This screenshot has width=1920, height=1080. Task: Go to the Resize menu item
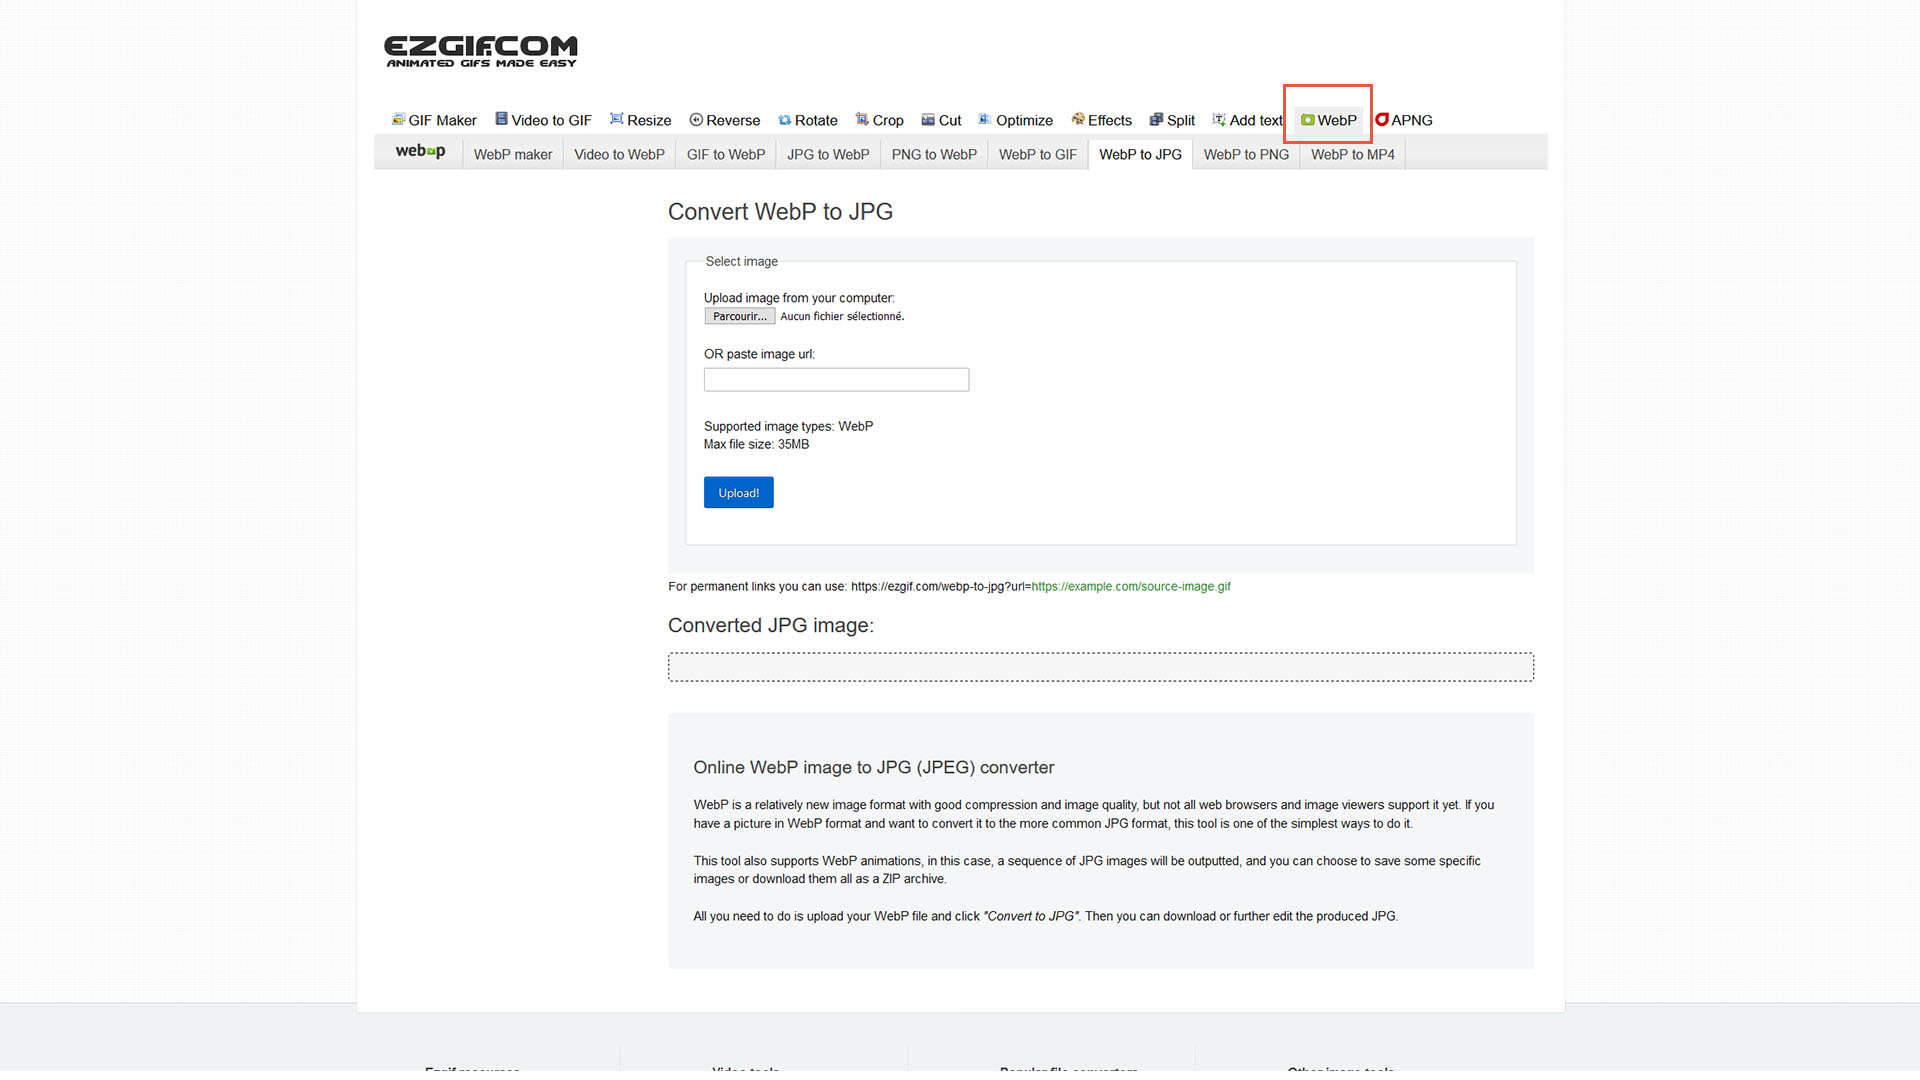click(641, 120)
